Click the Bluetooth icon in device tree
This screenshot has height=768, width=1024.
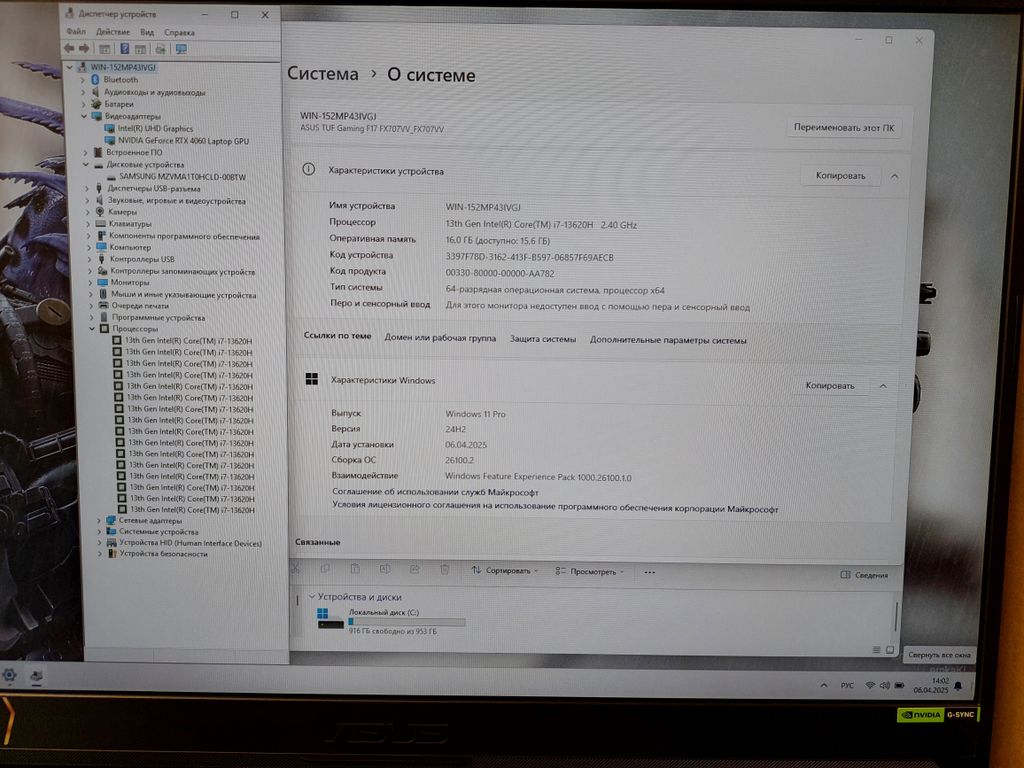point(96,80)
